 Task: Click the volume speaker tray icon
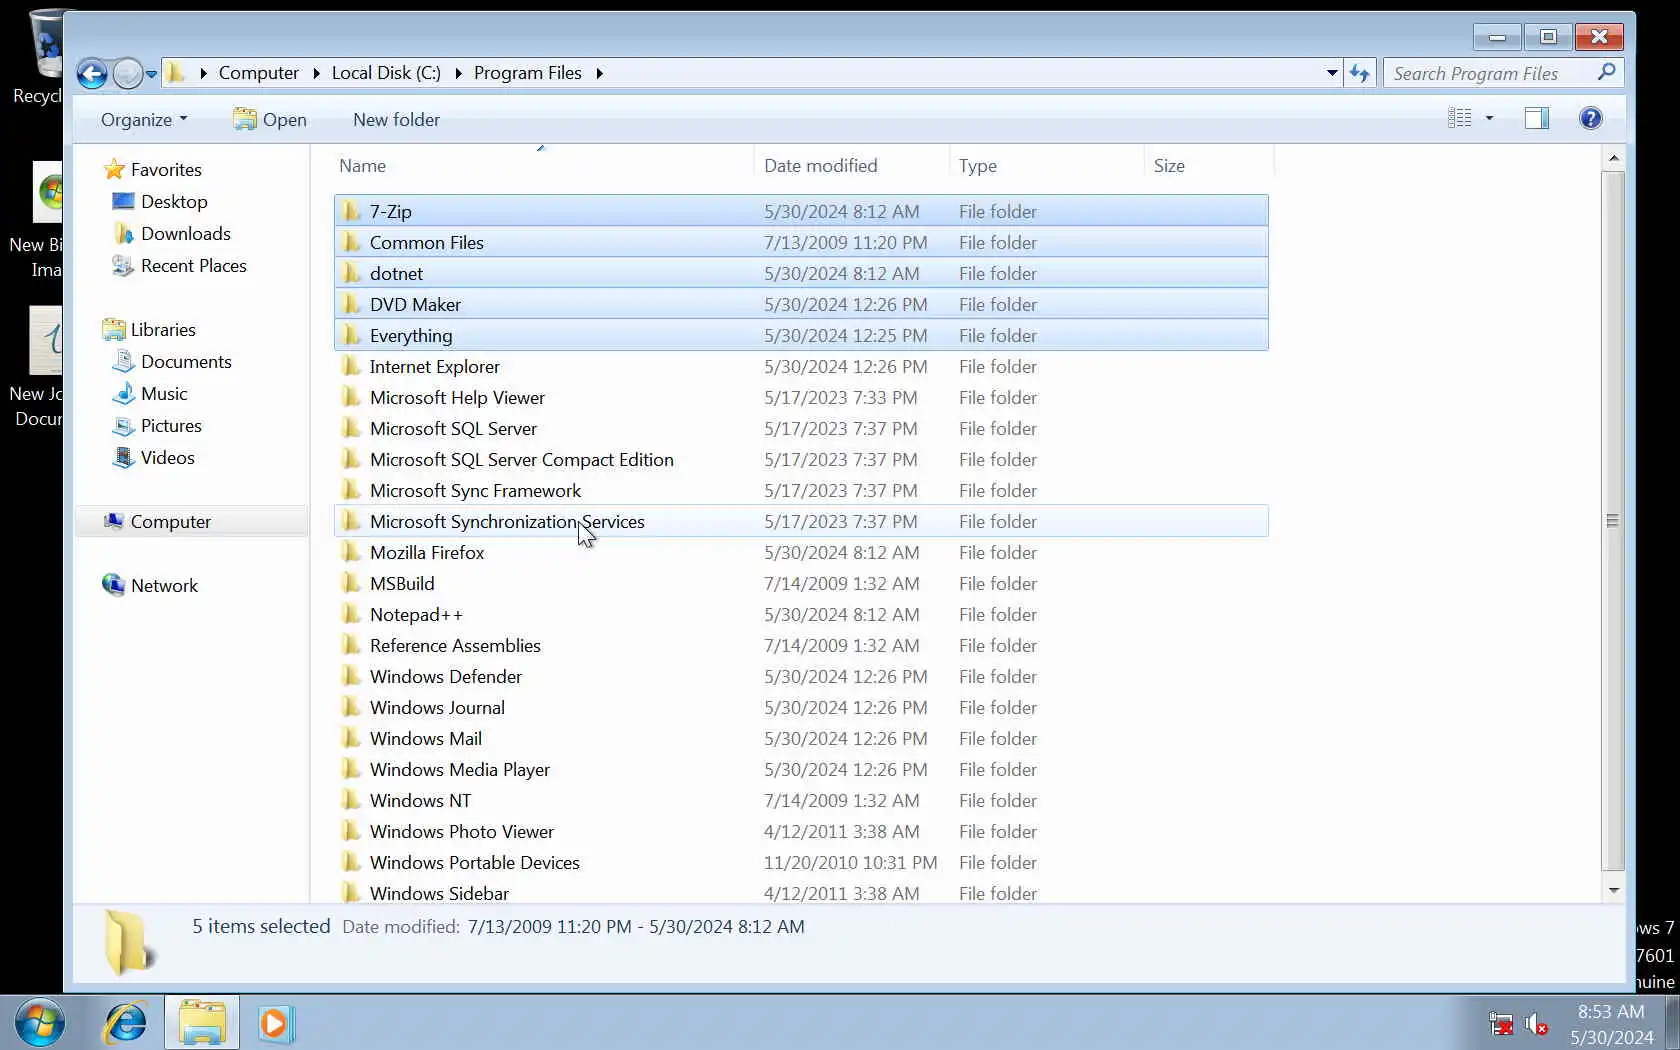[1536, 1024]
